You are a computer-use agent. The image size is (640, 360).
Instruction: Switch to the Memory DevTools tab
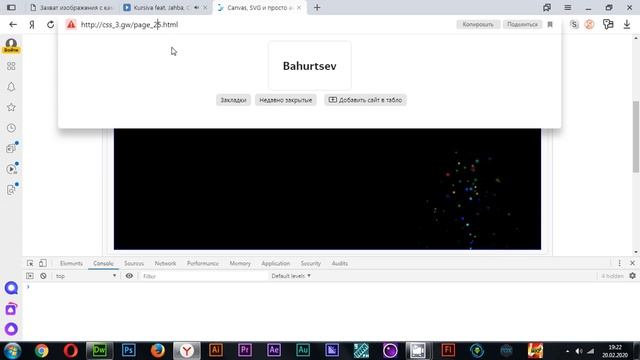[240, 264]
